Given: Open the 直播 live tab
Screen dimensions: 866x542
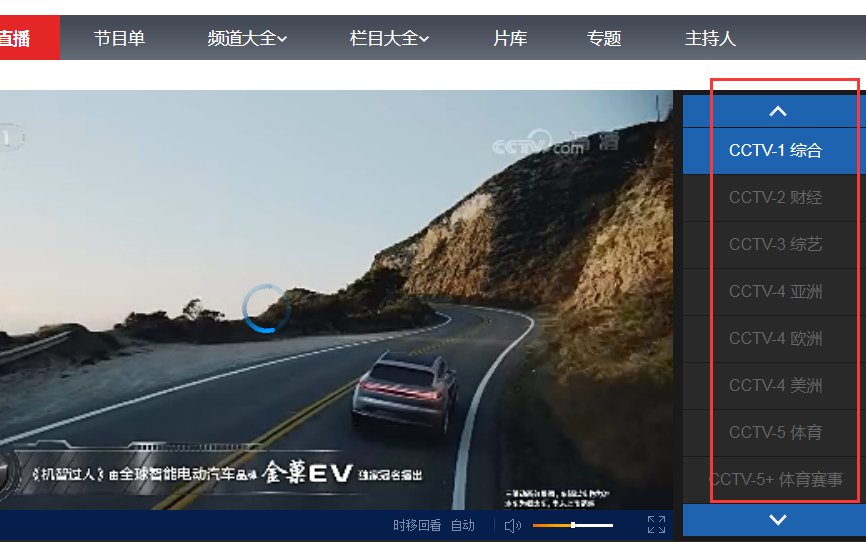Looking at the screenshot, I should 28,38.
